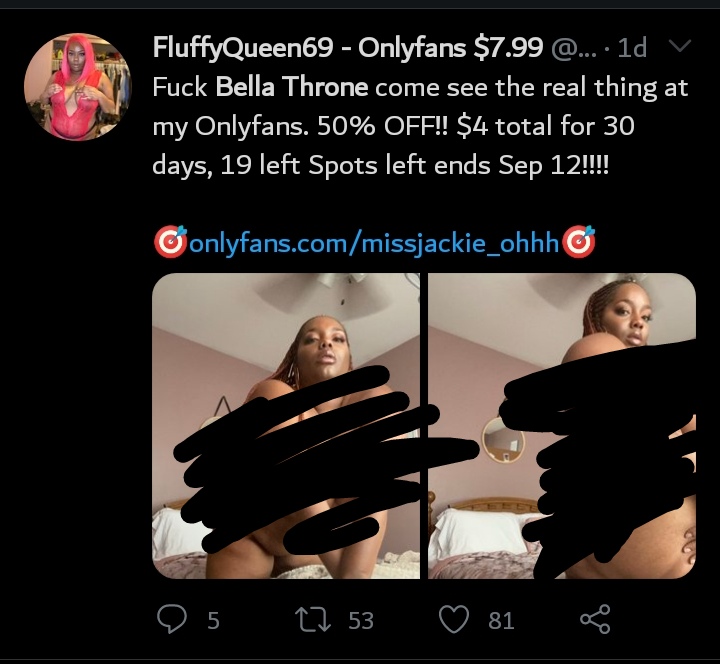Expand the tweet options chevron

[x=680, y=45]
